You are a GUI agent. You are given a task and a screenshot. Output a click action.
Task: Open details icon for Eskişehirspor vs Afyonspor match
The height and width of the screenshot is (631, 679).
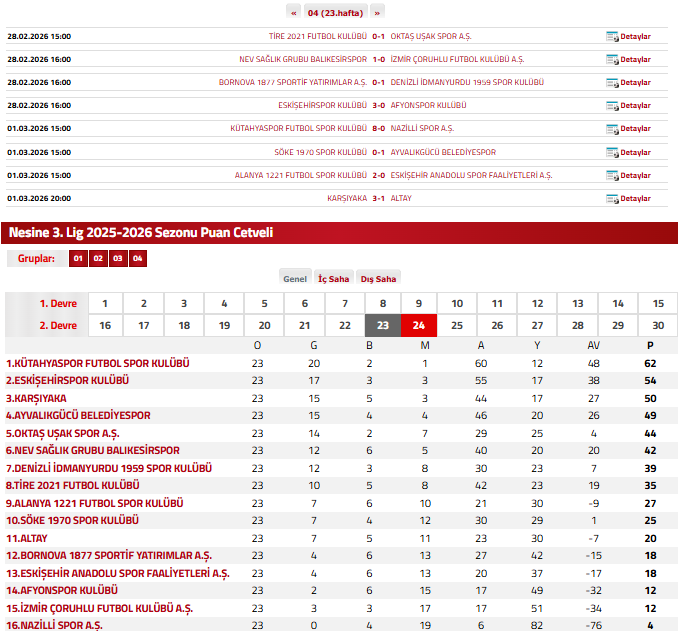[x=612, y=106]
